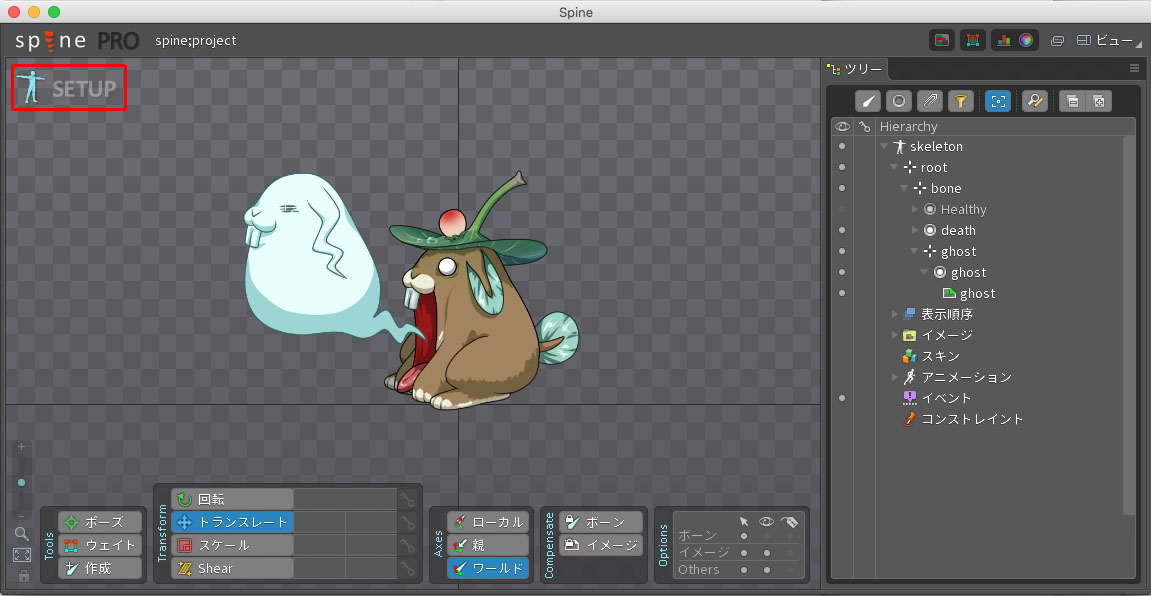Screen dimensions: 1151x596
Task: Toggle visibility dot for death slot
Action: point(842,230)
